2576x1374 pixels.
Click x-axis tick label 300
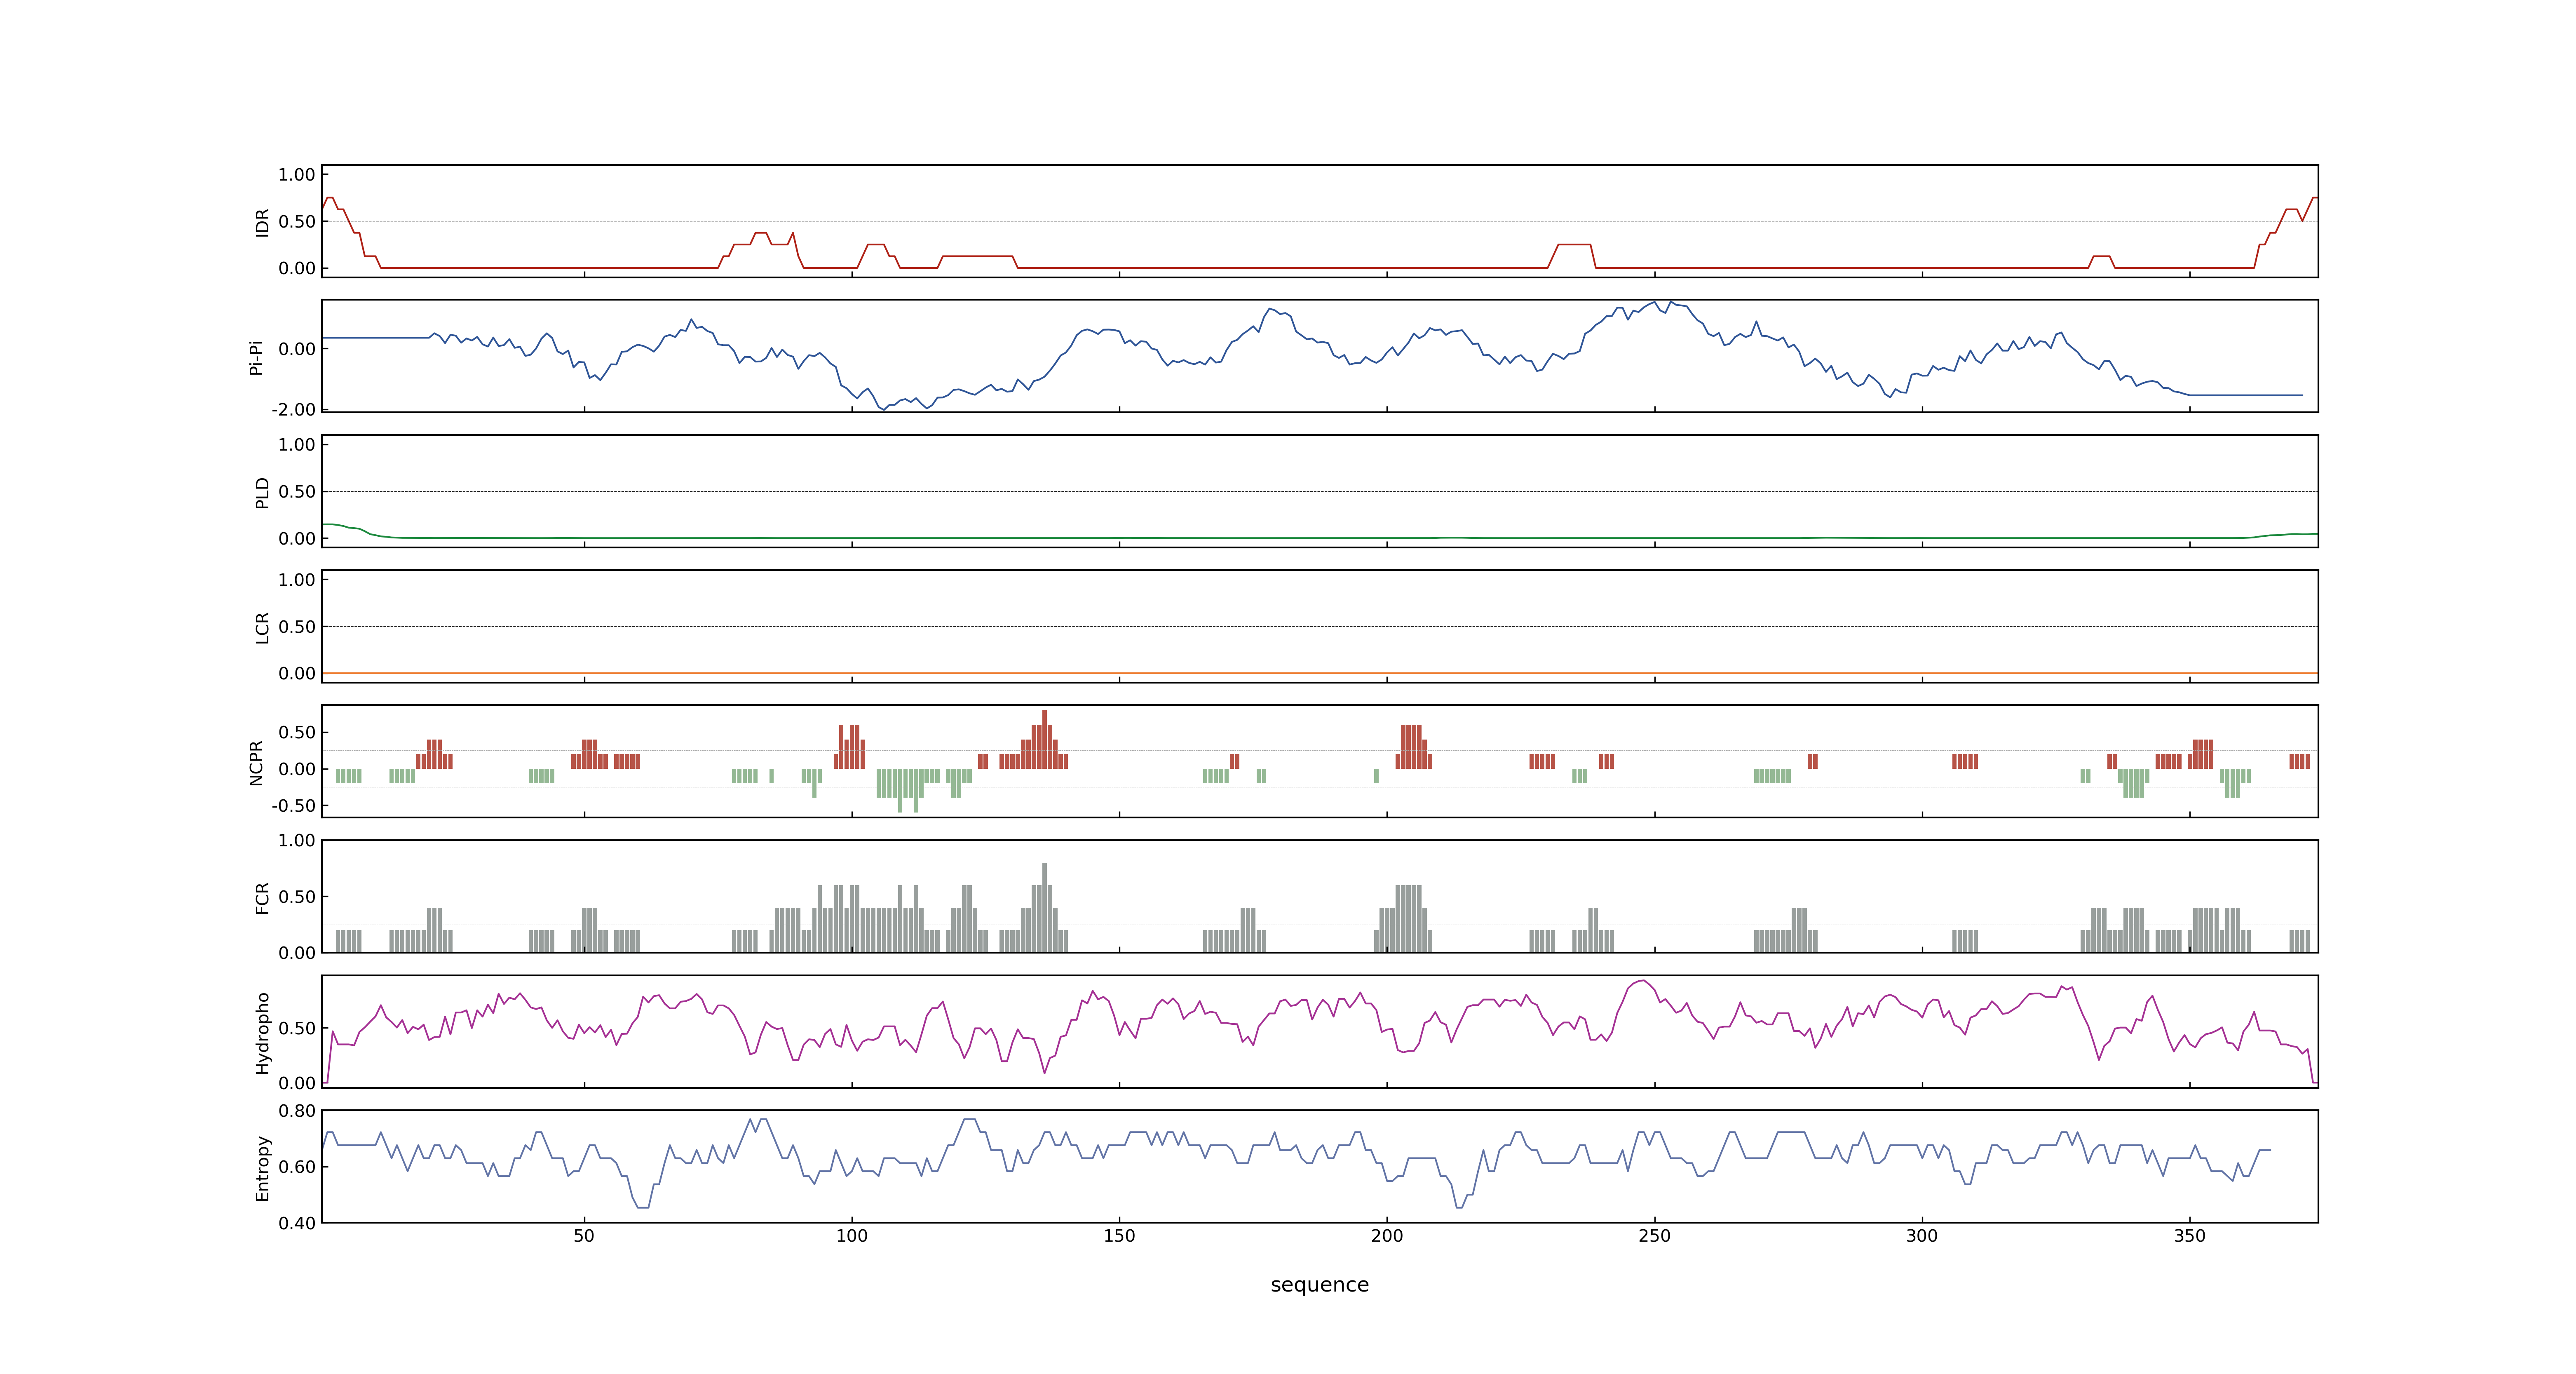coord(1922,1236)
